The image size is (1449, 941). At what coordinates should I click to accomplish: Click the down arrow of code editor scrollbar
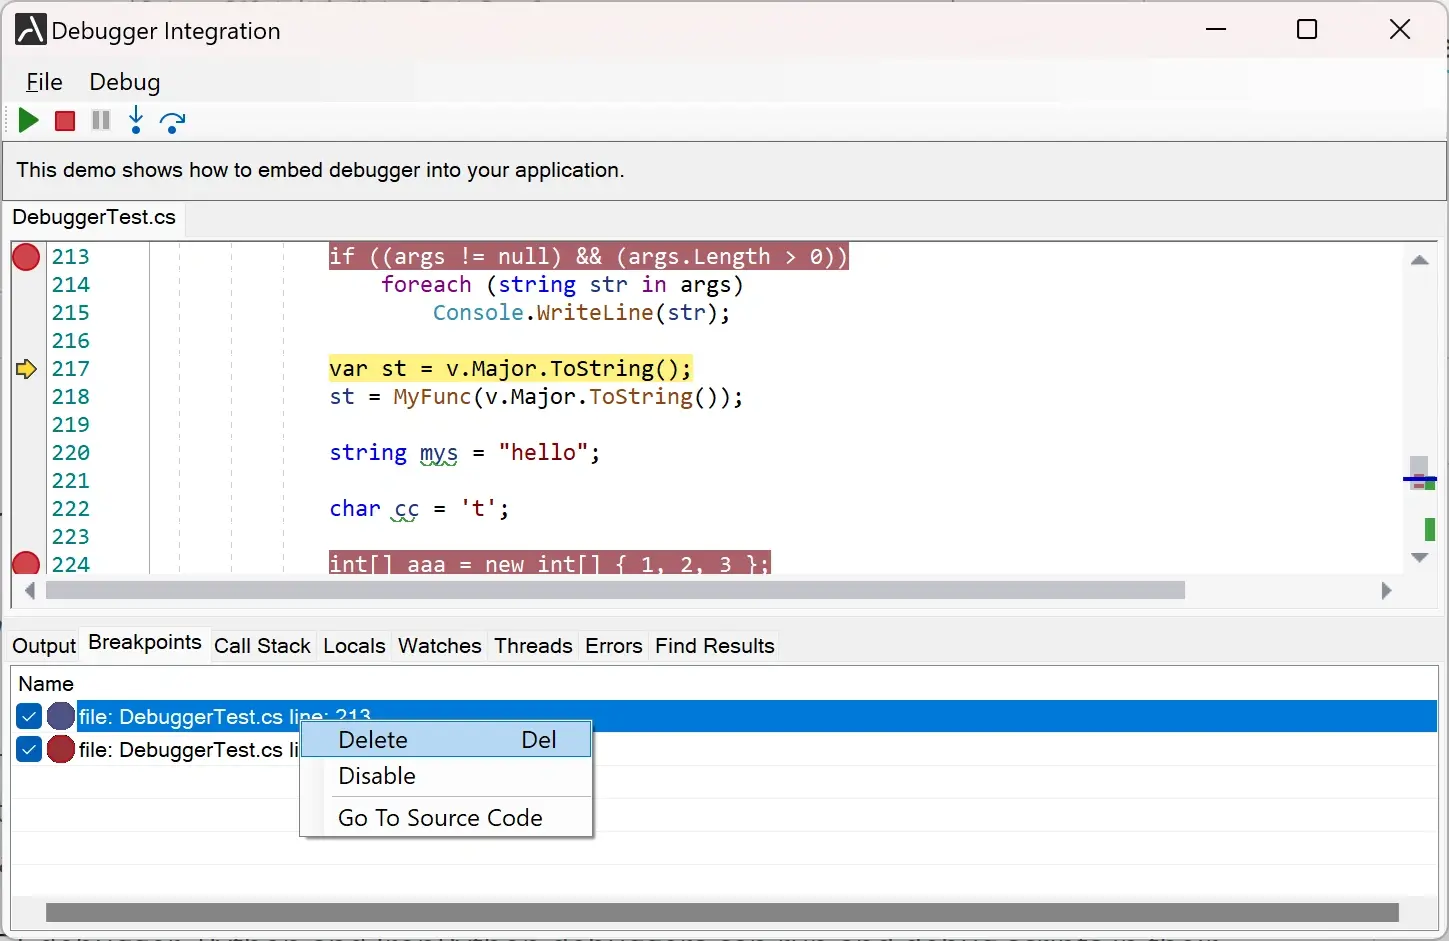pos(1419,558)
